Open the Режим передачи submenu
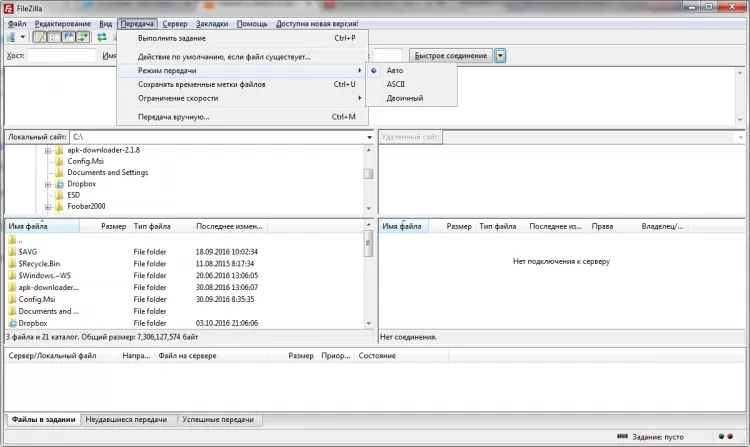Viewport: 750px width, 447px height. tap(243, 70)
